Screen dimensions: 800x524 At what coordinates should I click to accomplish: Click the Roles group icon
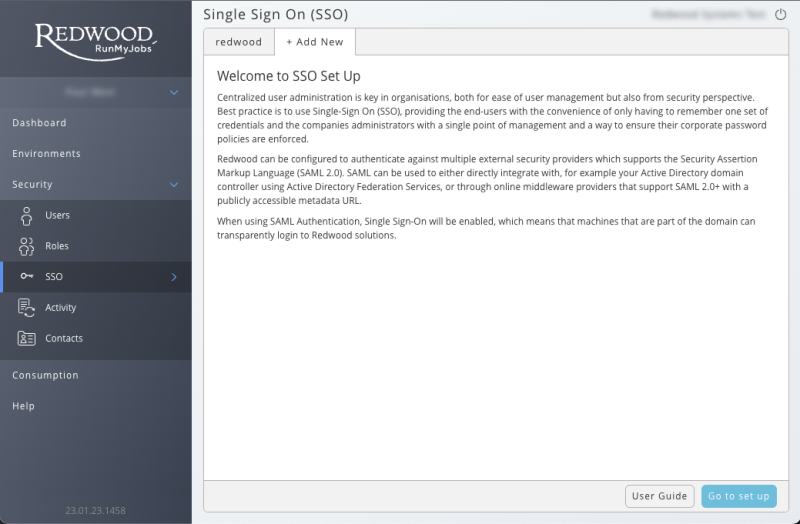click(x=27, y=246)
